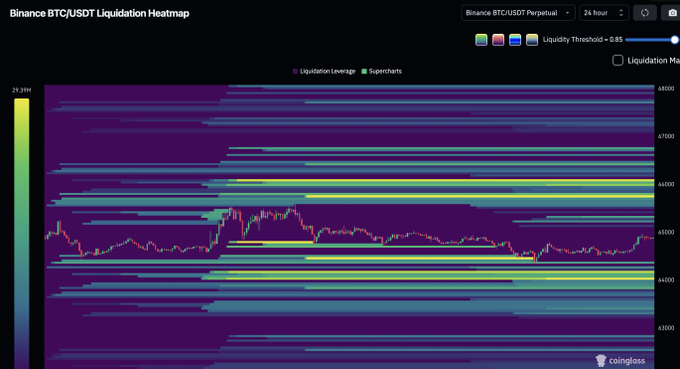This screenshot has width=680, height=369.
Task: Click the liquidation color scale bar
Action: [x=22, y=233]
